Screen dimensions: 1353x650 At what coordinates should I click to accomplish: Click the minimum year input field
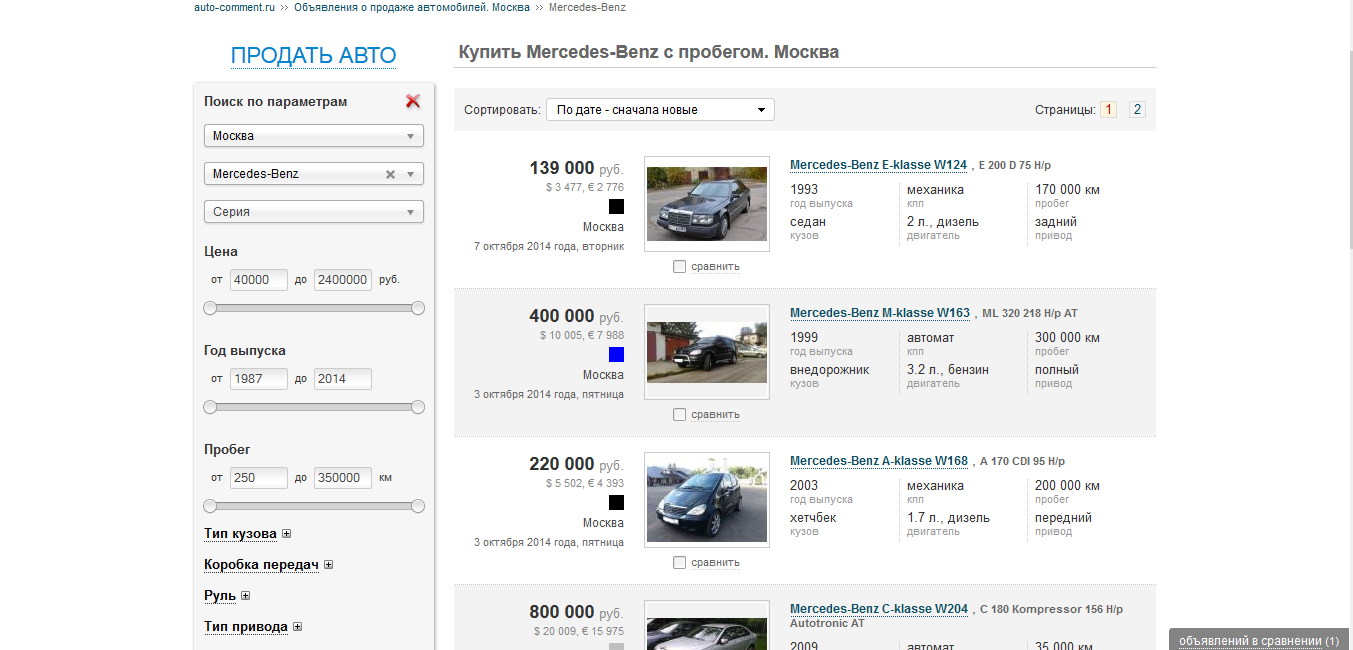258,379
